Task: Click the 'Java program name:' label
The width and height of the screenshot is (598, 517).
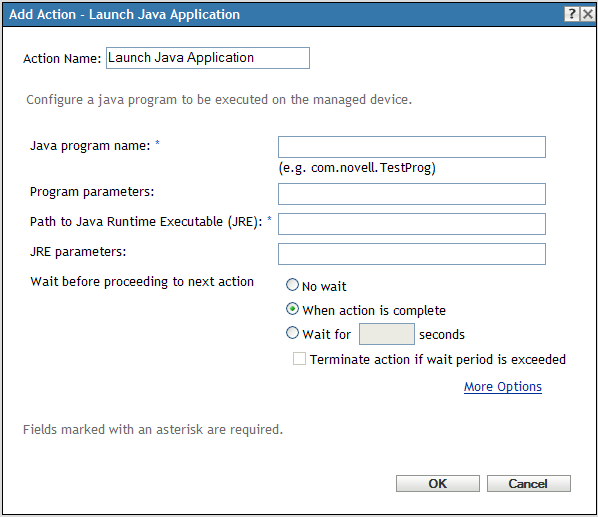Action: (x=90, y=146)
